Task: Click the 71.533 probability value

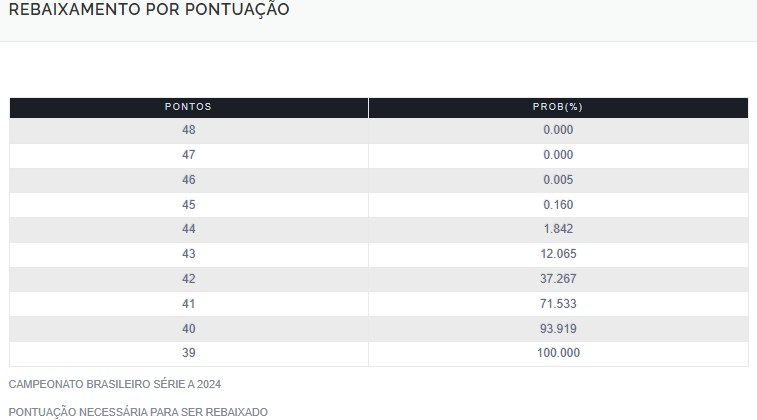Action: tap(558, 305)
